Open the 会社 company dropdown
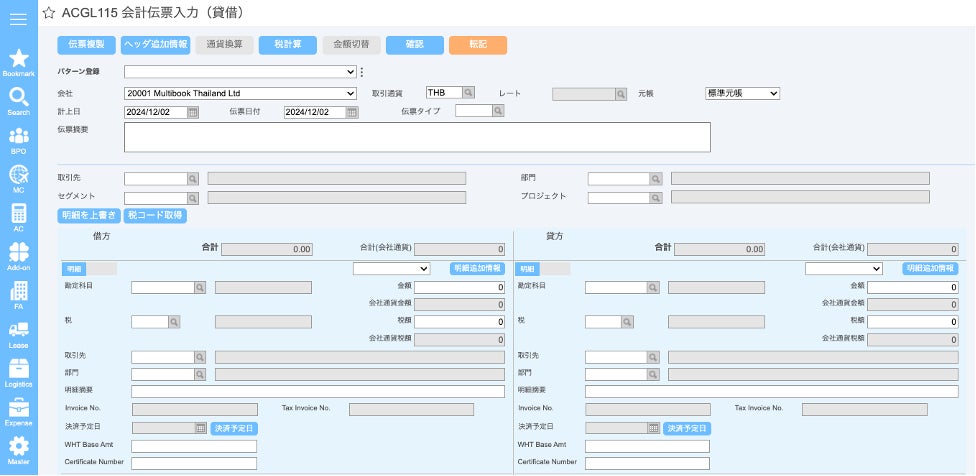Screen dimensions: 976x476 point(240,93)
